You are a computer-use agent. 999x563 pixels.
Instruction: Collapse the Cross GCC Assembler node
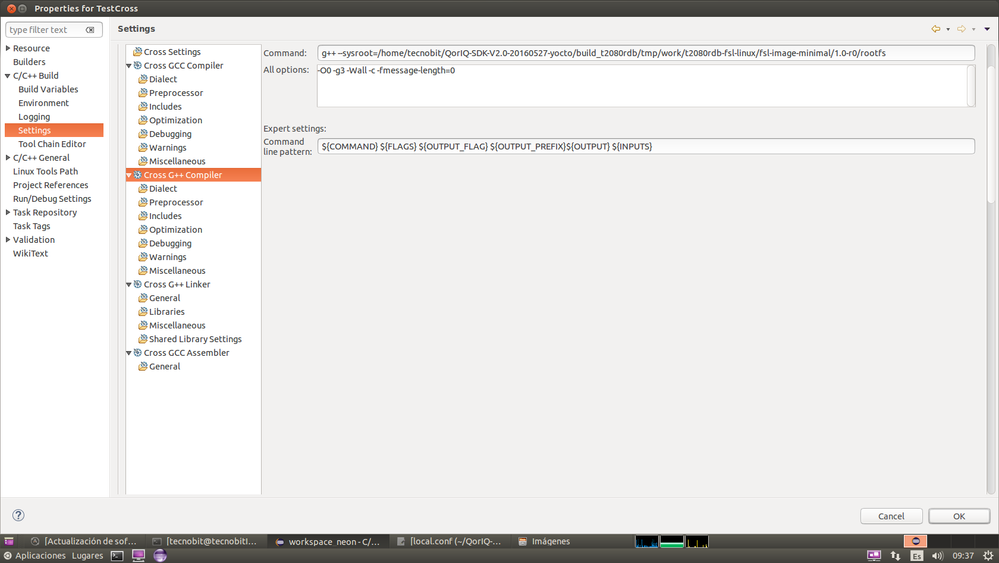129,353
